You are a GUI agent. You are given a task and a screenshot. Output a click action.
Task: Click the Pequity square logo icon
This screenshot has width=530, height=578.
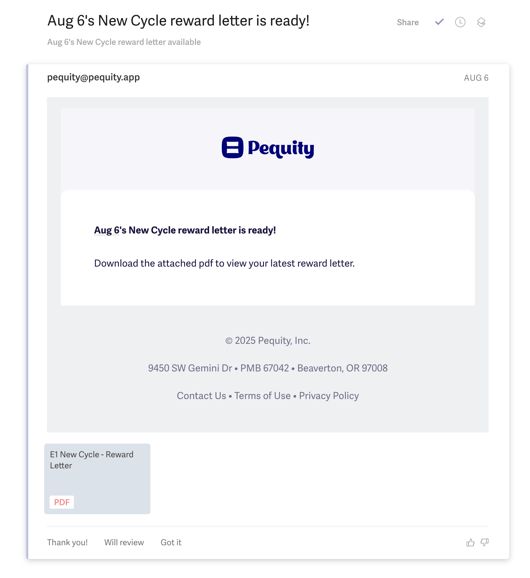[233, 147]
